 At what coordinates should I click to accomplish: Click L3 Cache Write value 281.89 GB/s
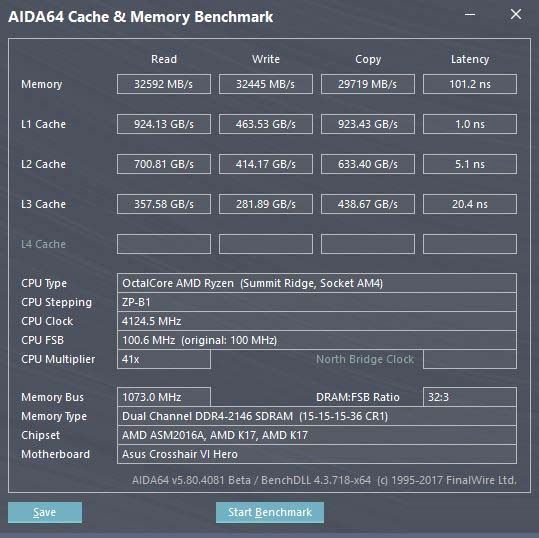pos(266,204)
